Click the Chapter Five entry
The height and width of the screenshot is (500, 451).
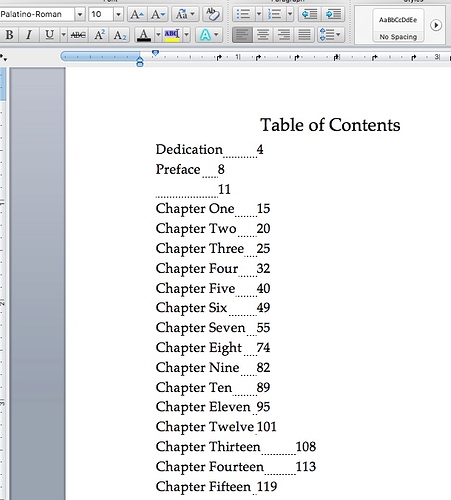(x=213, y=289)
